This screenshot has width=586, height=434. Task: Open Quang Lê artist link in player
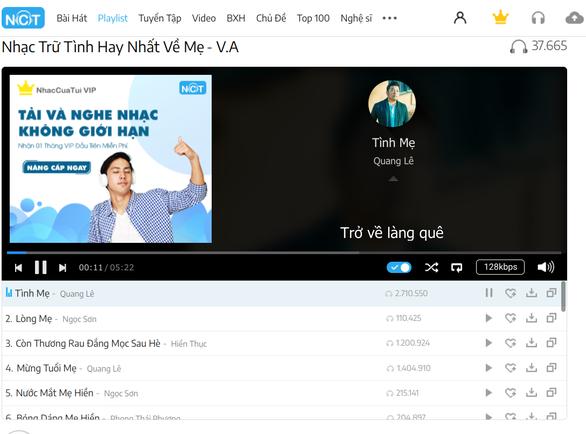(393, 161)
